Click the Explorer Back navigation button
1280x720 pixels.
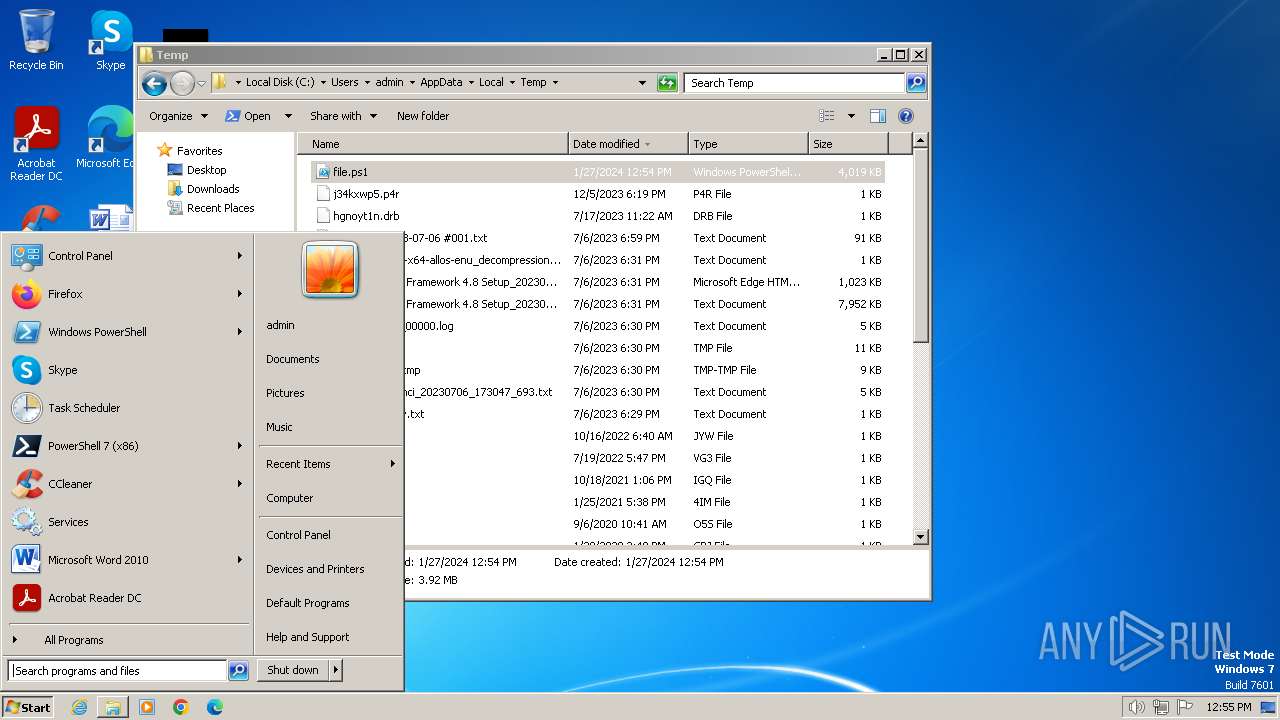[153, 83]
